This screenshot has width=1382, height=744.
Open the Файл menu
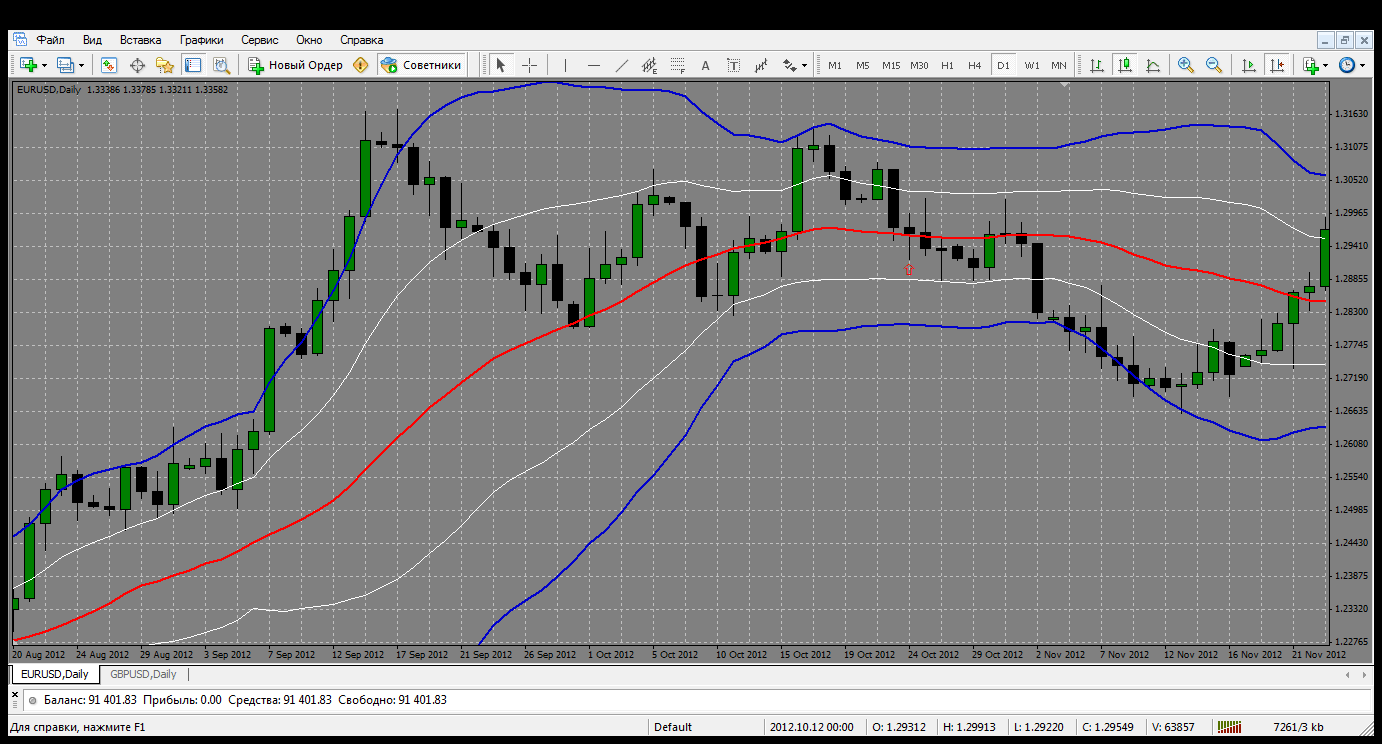click(x=51, y=40)
